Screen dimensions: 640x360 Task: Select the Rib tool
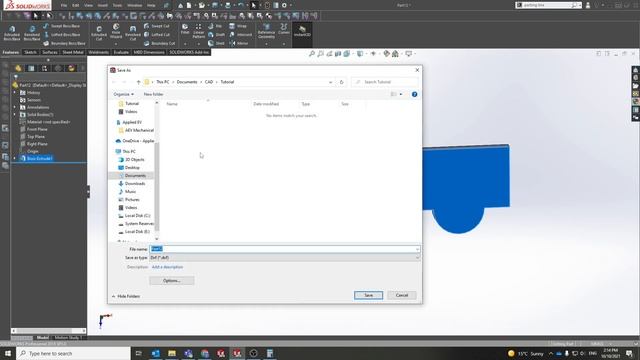click(x=215, y=26)
